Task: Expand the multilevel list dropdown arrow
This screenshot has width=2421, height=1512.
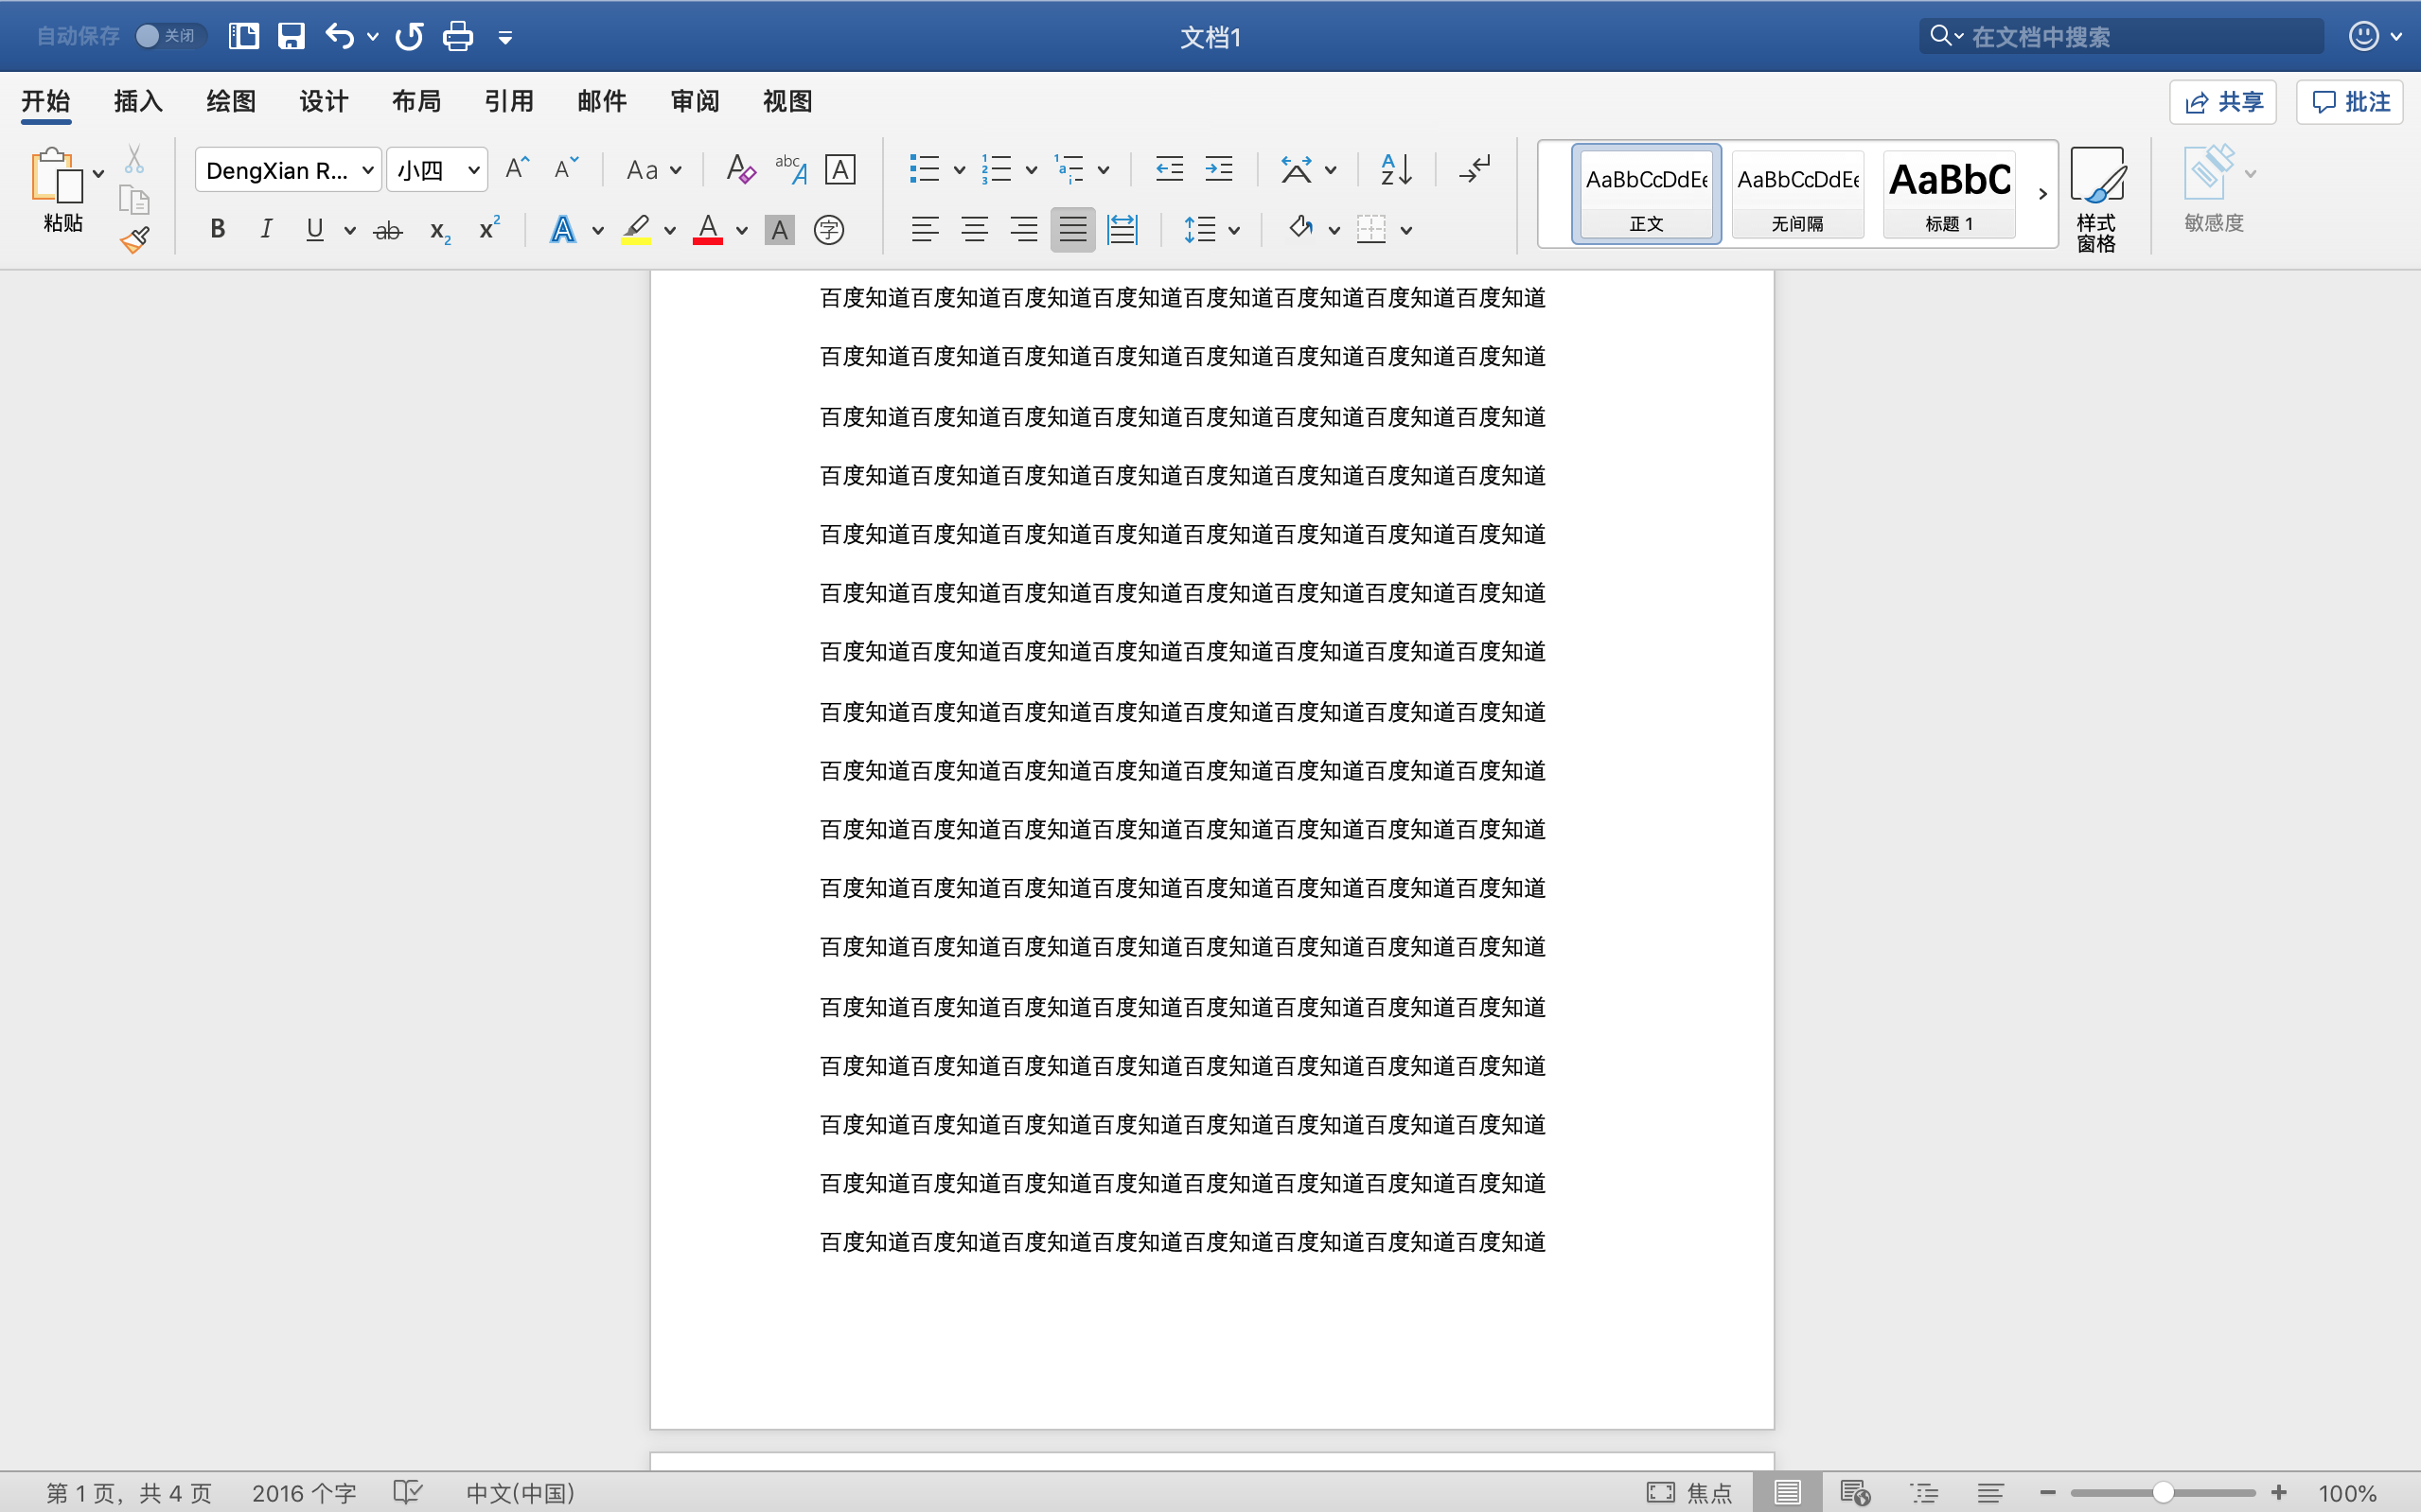Action: [1103, 170]
